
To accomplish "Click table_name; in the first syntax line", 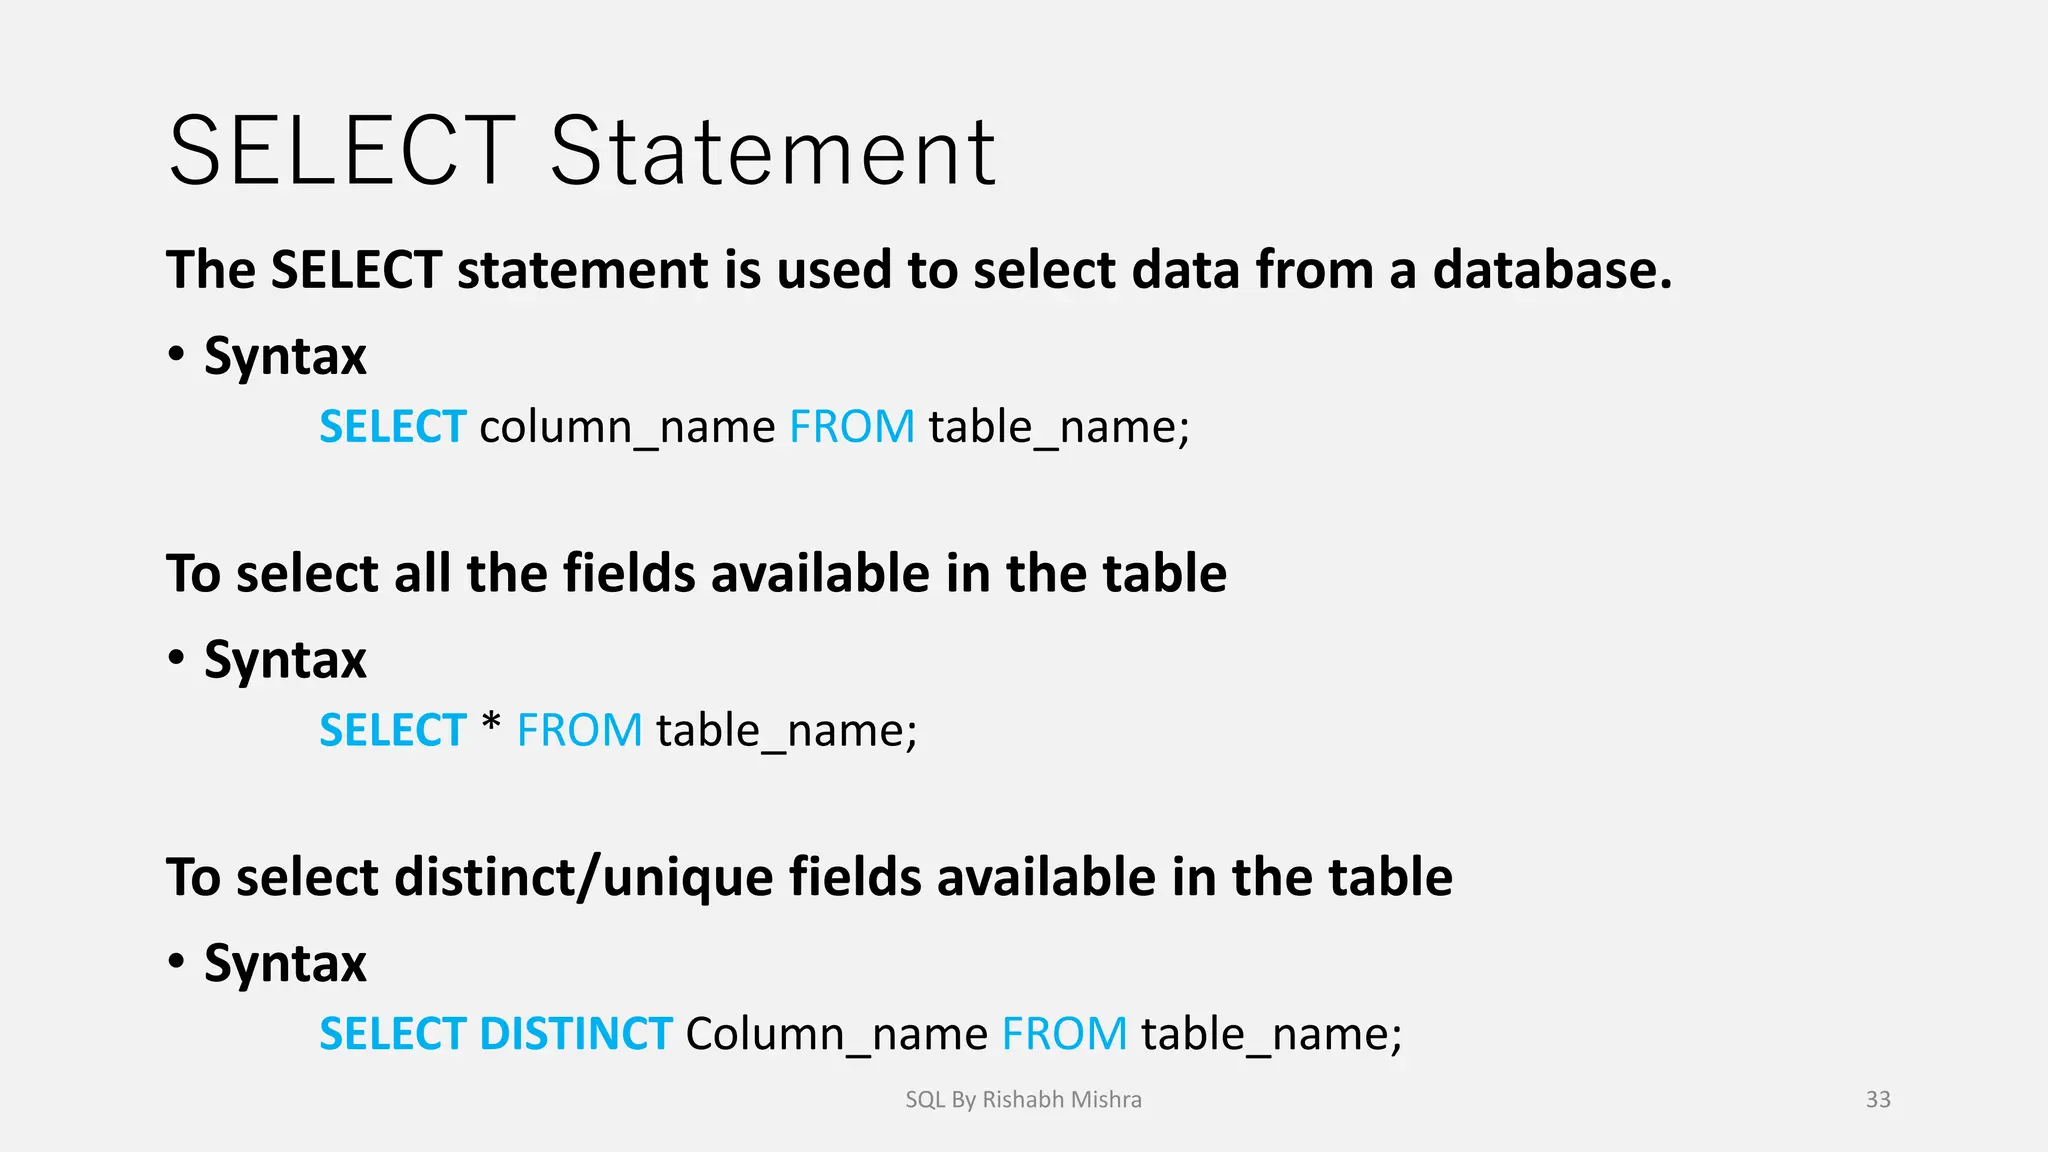I will [1059, 428].
